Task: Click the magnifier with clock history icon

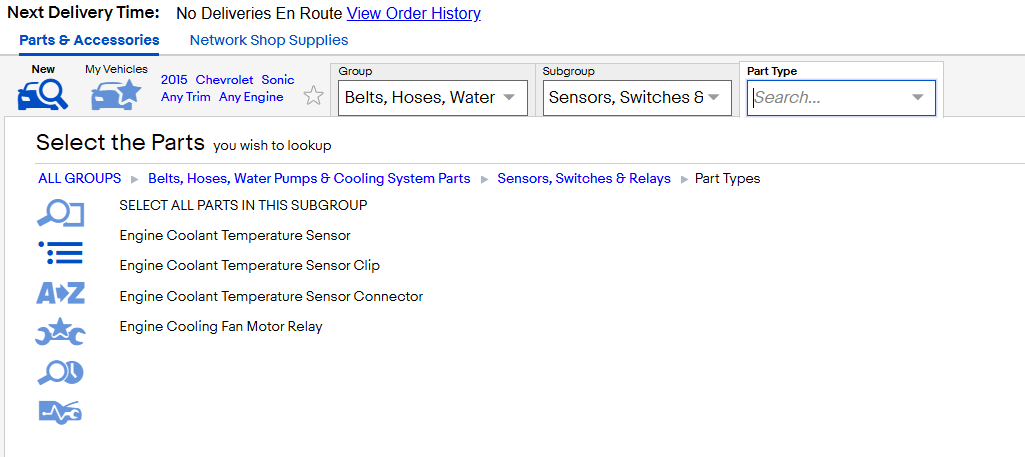Action: click(x=60, y=373)
